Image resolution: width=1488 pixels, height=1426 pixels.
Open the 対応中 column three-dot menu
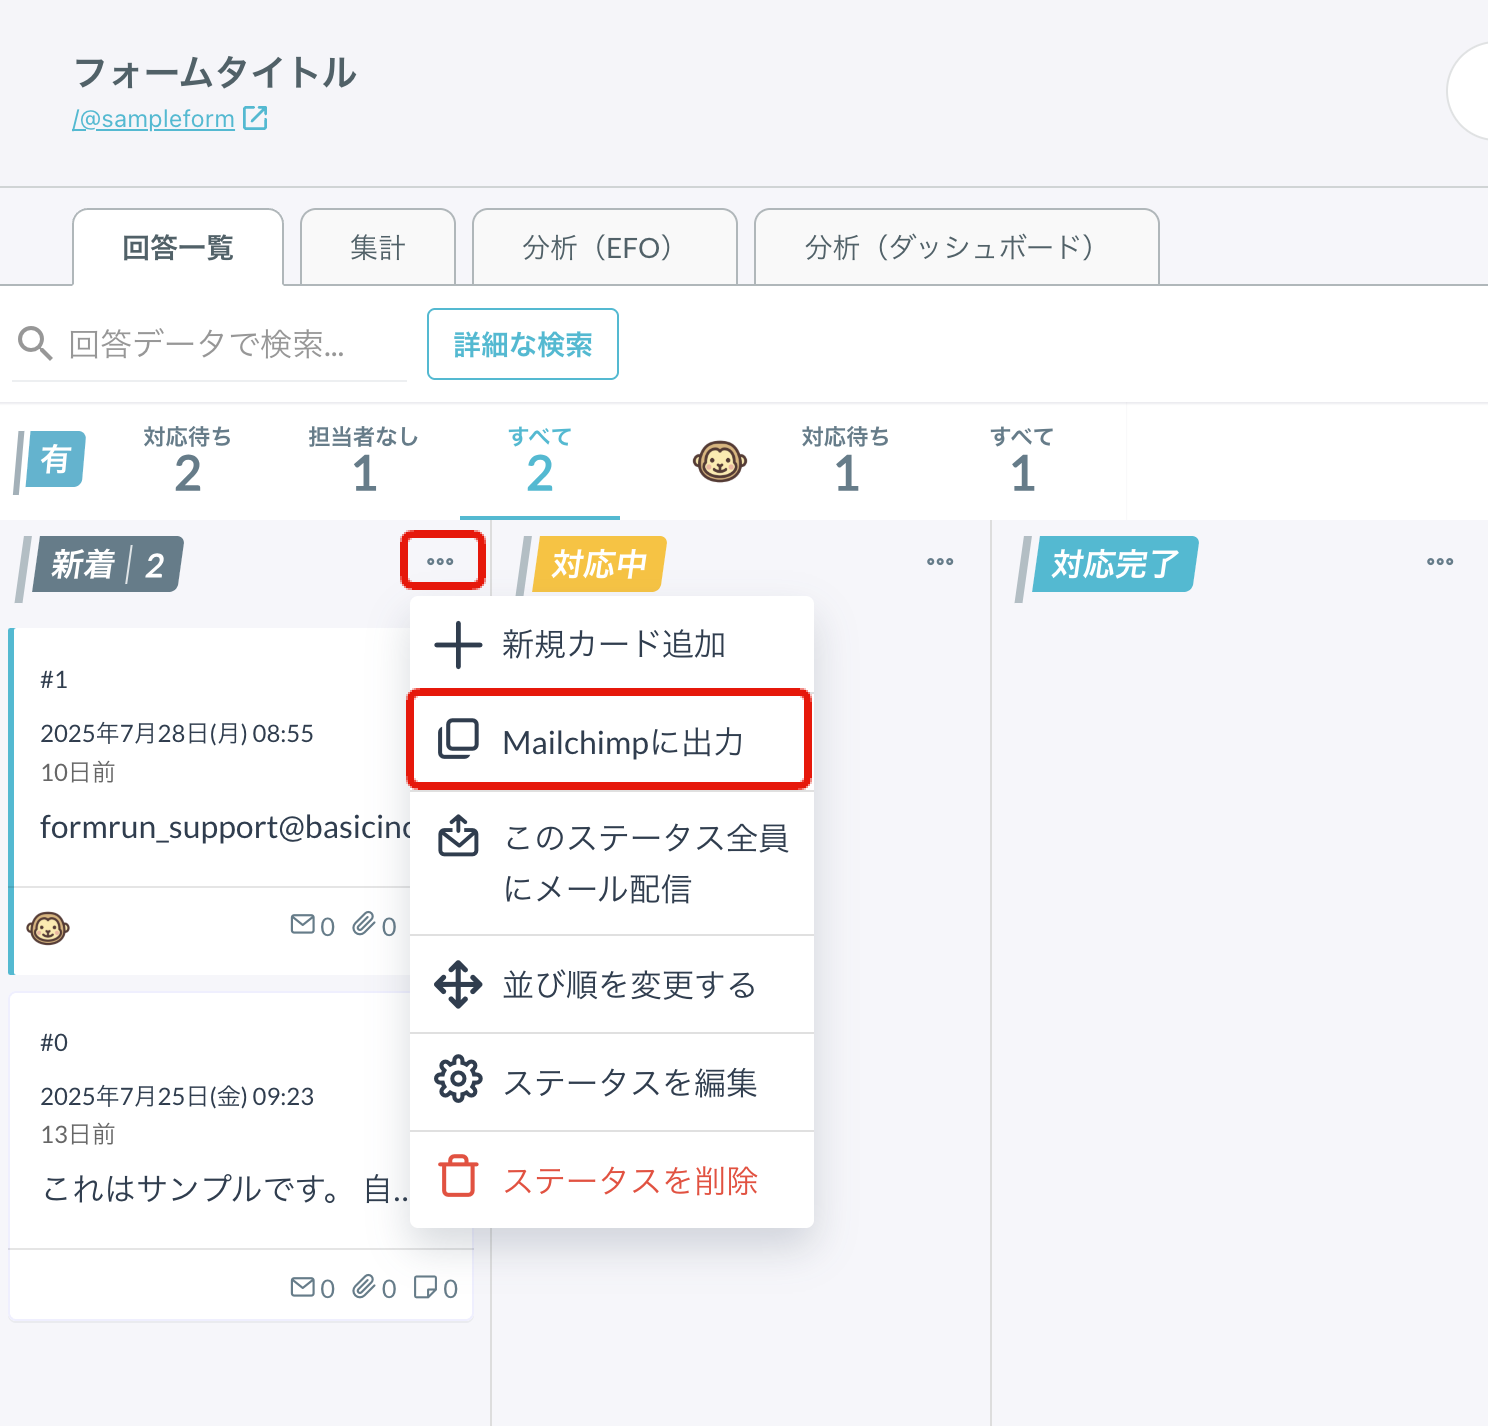(940, 561)
